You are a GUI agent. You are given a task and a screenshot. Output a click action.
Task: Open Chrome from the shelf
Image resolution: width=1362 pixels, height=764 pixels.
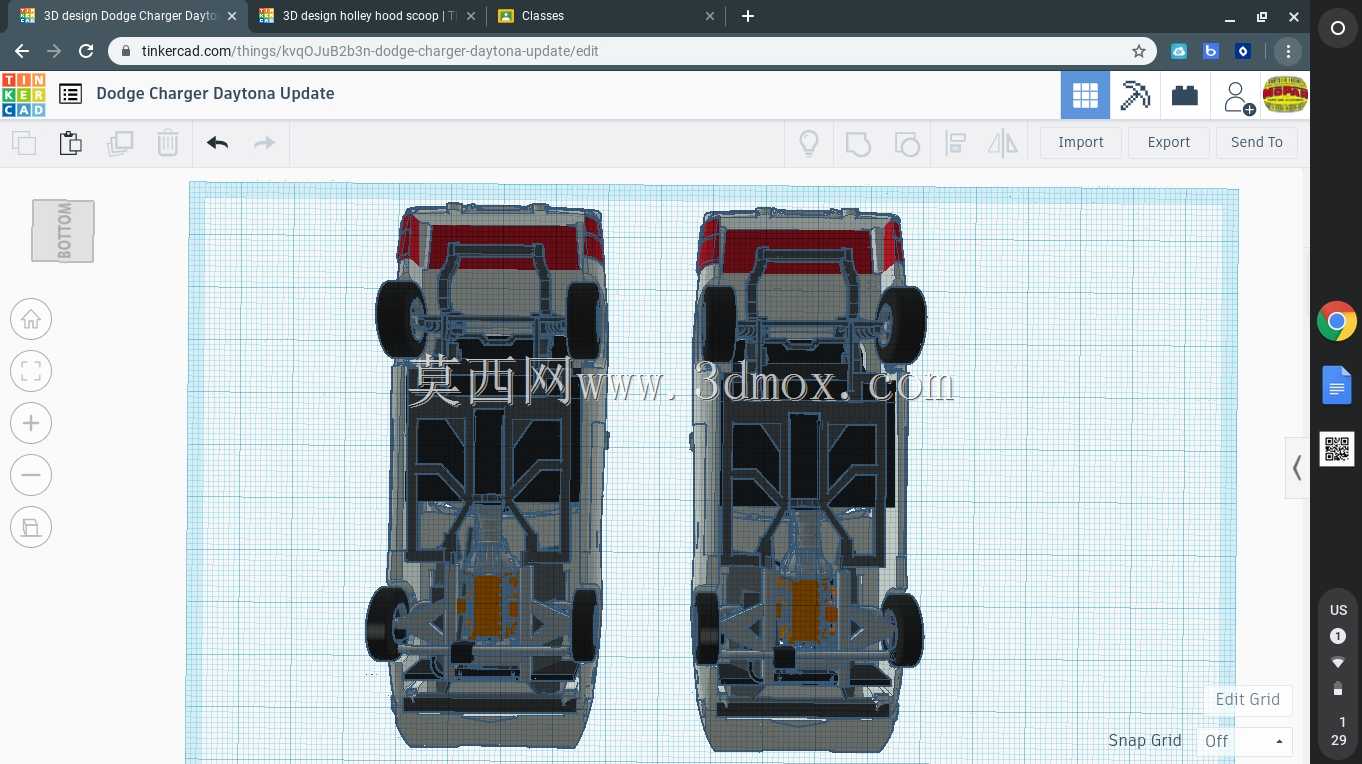[1337, 322]
